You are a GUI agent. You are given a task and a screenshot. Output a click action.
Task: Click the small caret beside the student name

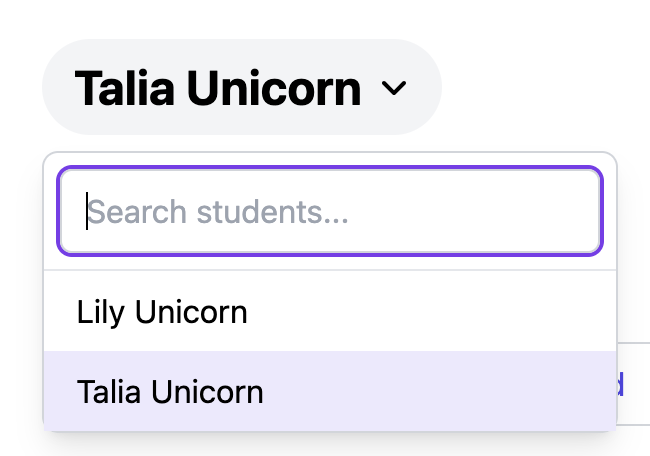[394, 89]
